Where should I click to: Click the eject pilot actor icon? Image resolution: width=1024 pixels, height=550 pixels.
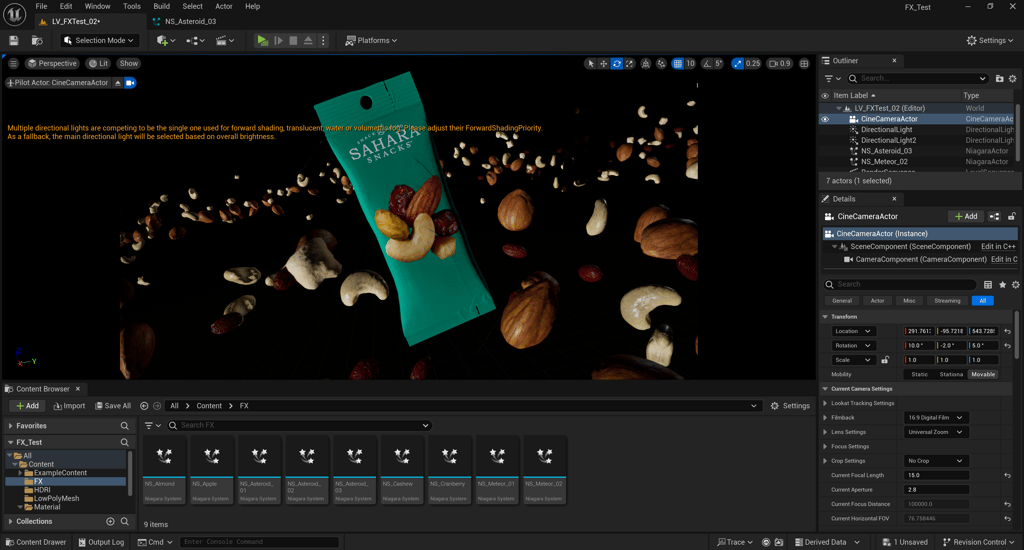point(117,83)
